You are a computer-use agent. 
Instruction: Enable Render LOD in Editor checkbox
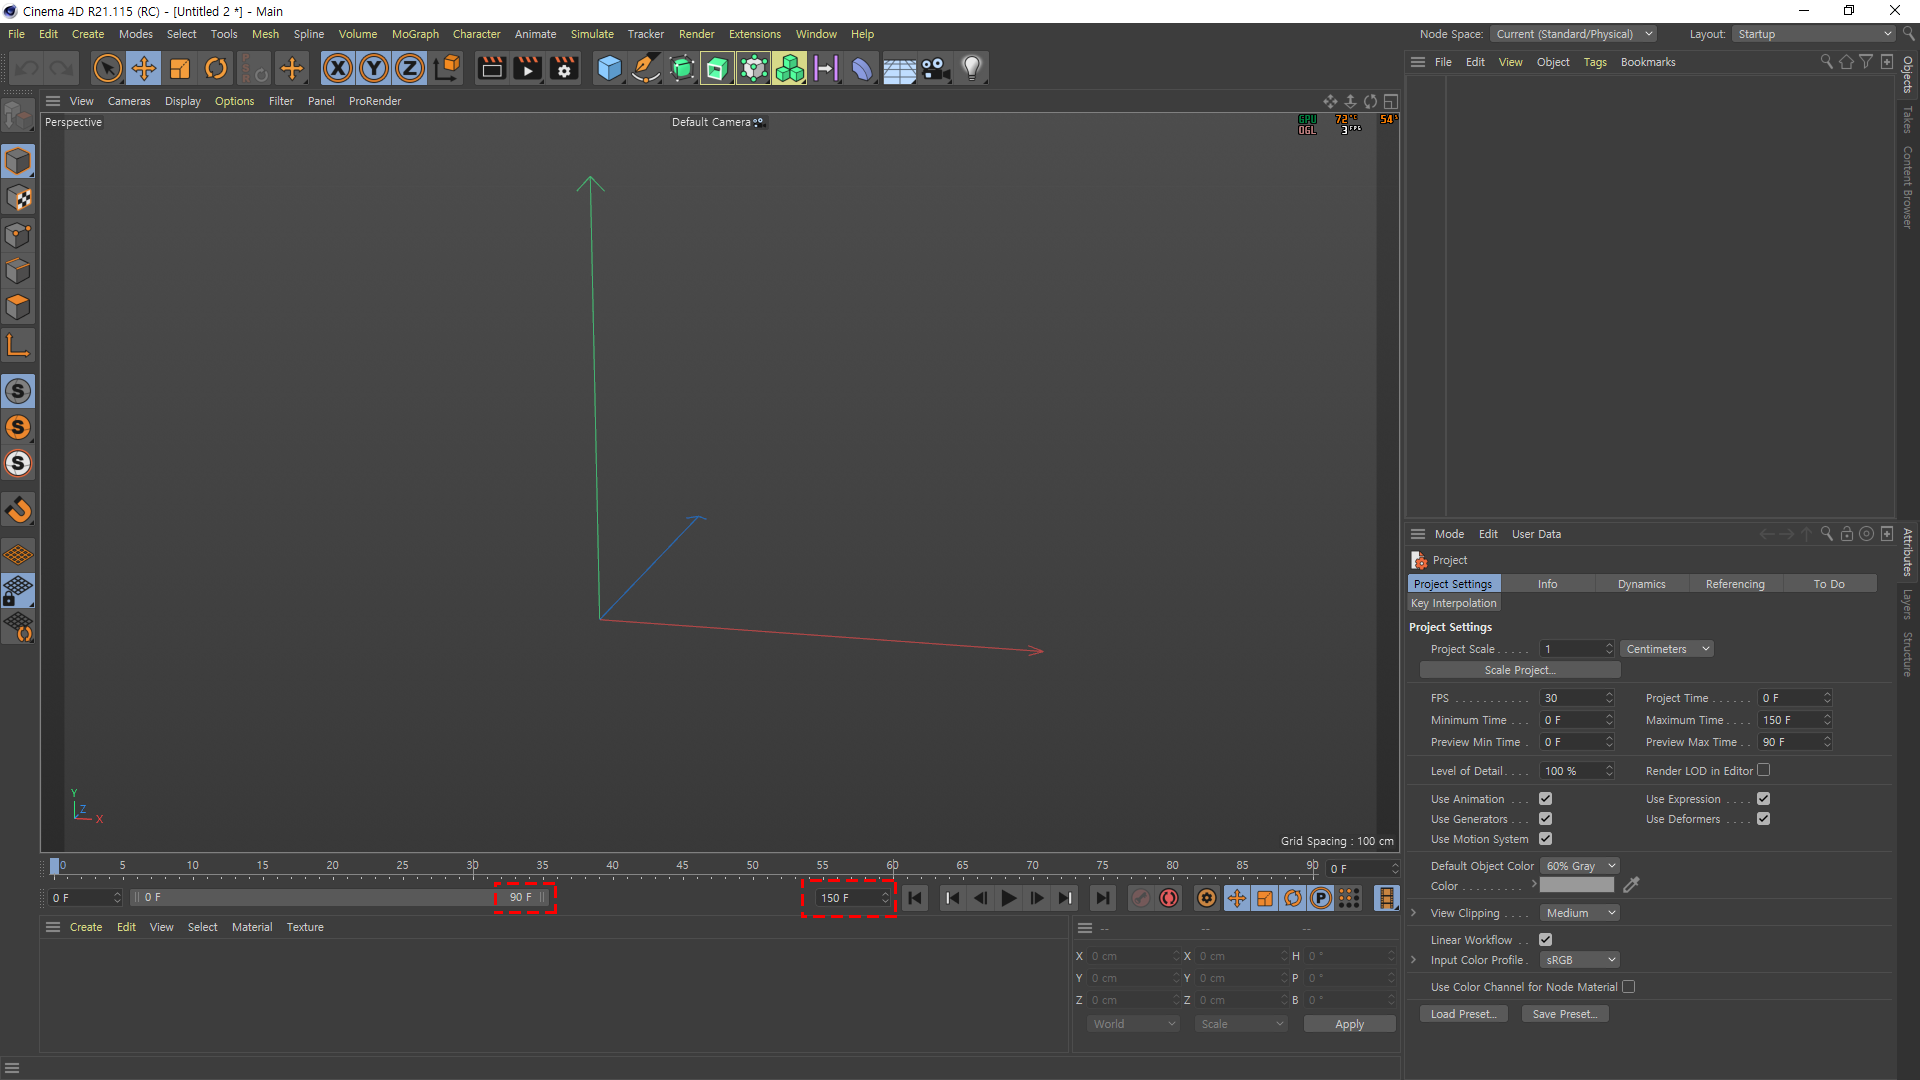click(1764, 770)
